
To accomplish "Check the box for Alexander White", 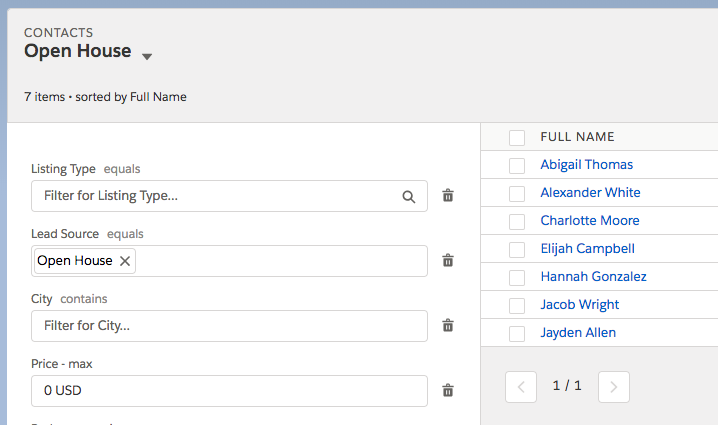I will (x=517, y=193).
